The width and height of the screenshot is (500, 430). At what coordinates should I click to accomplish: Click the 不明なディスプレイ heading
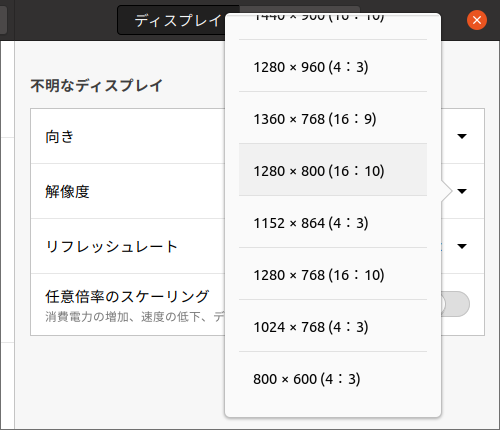pos(96,85)
